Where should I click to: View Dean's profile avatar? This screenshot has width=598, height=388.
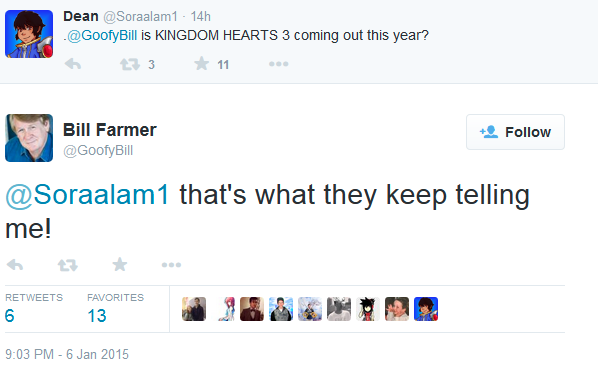(x=29, y=34)
